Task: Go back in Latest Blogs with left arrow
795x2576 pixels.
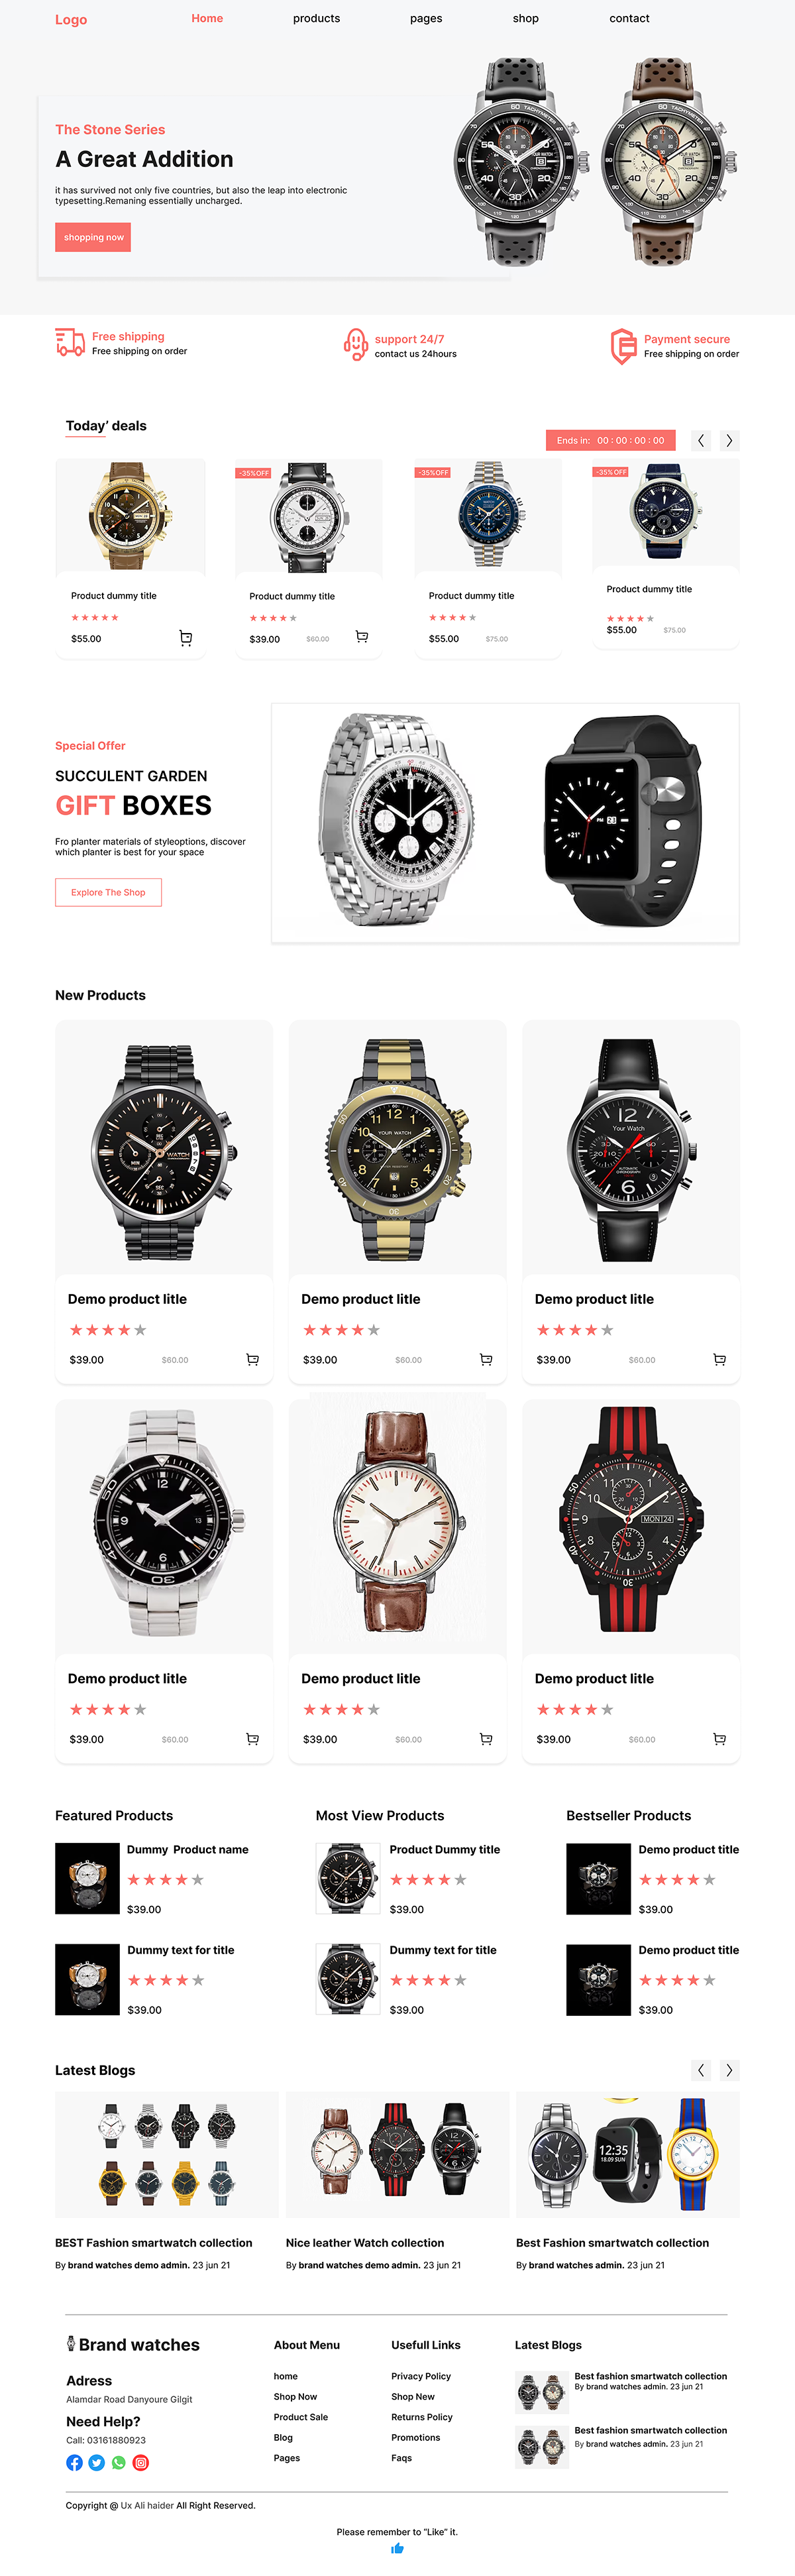Action: [x=701, y=2070]
